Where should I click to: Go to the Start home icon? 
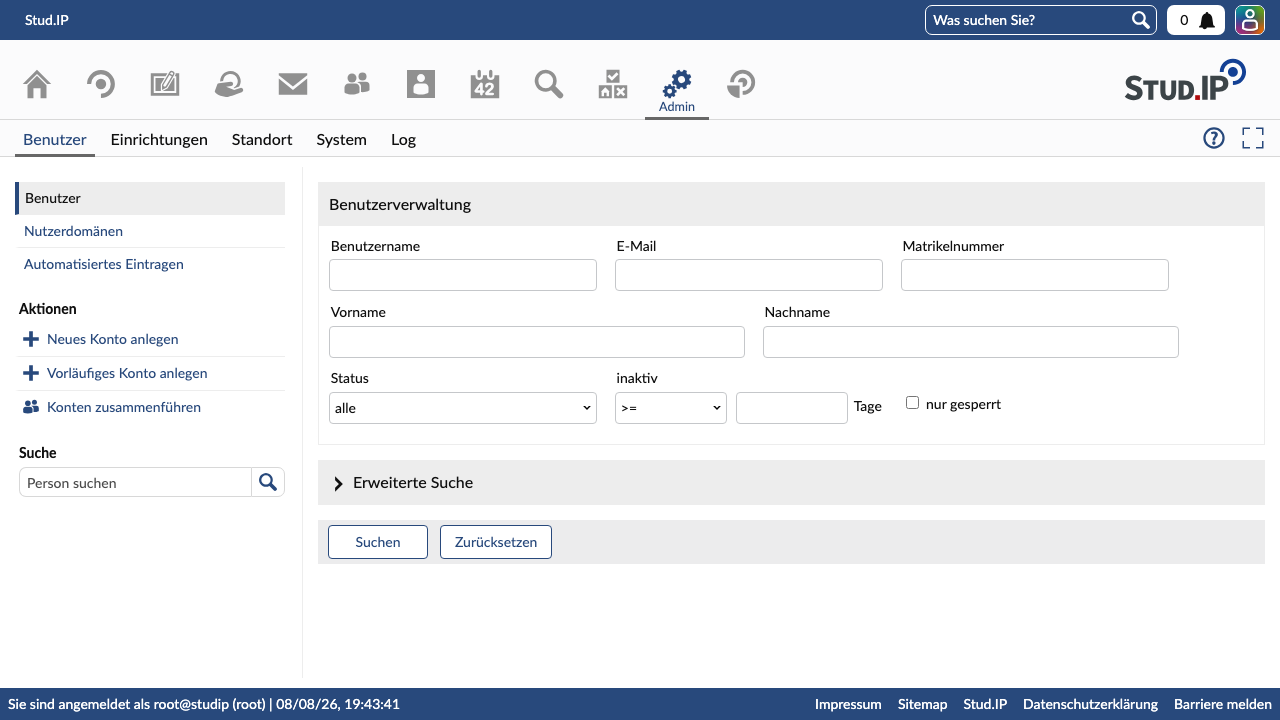pyautogui.click(x=37, y=84)
